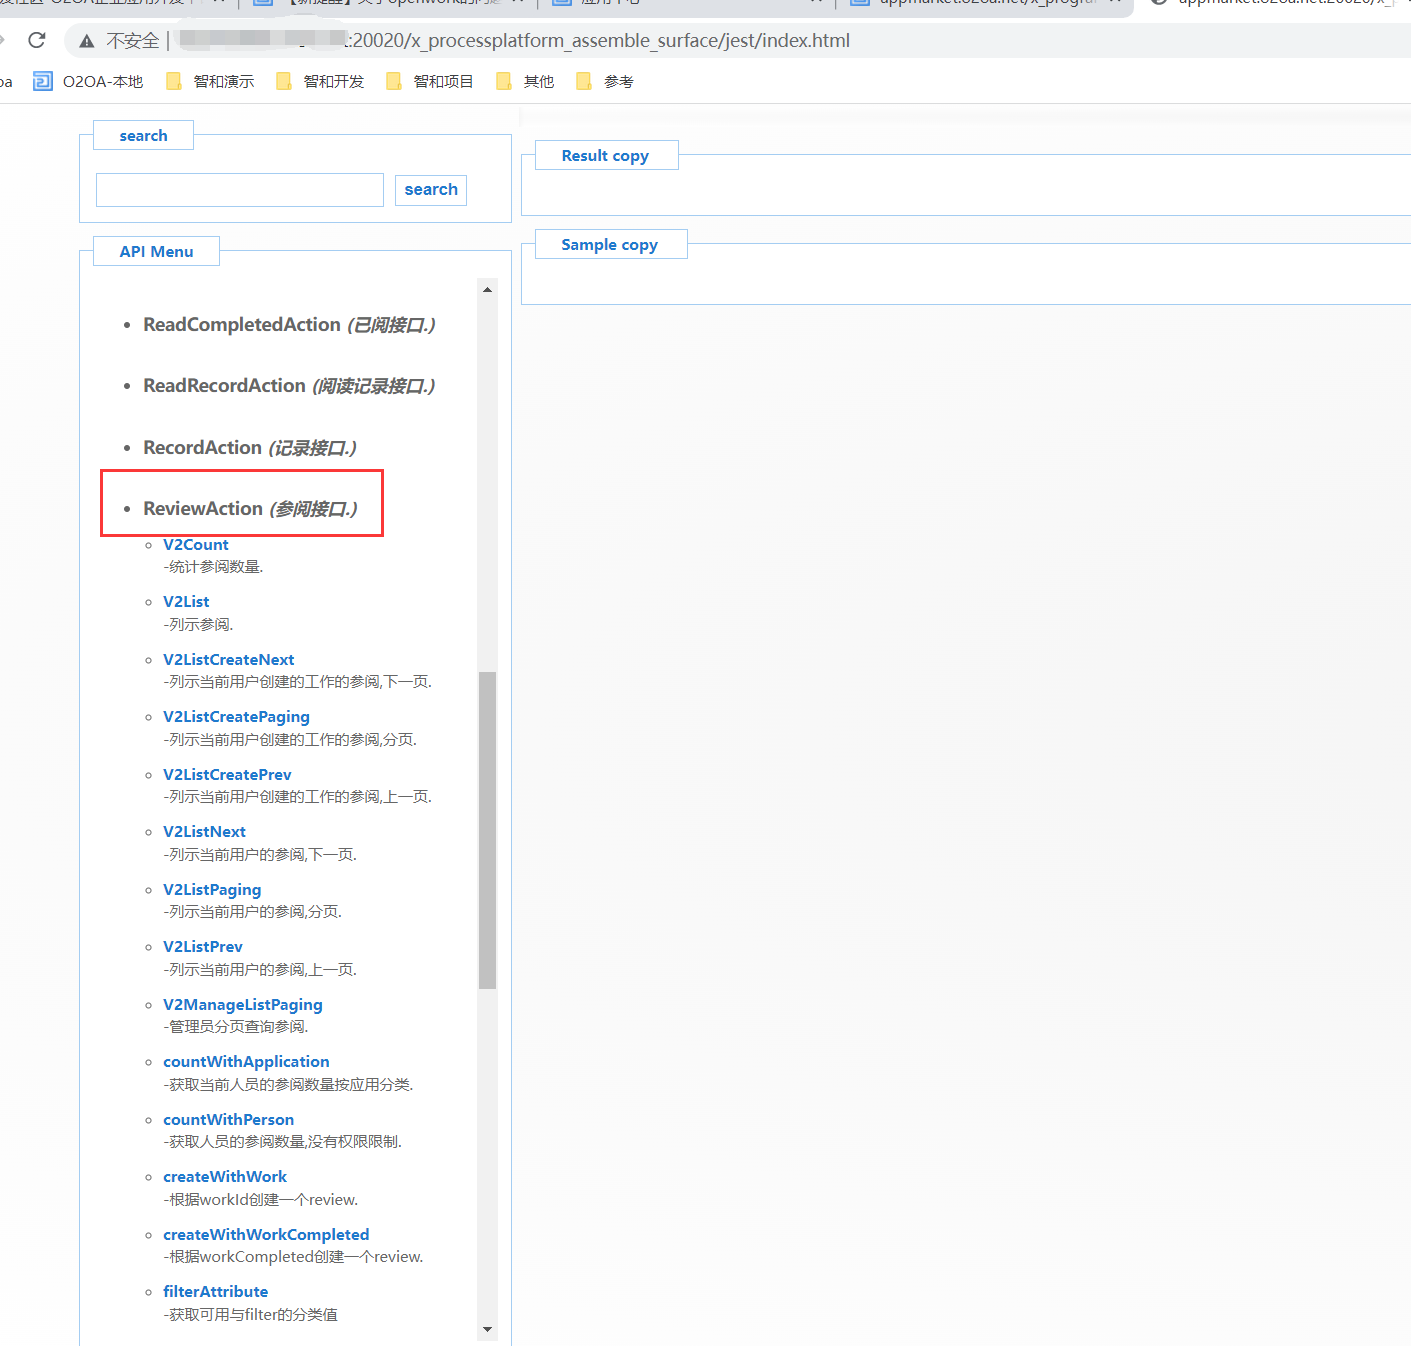This screenshot has width=1411, height=1346.
Task: Click the '-列示当前用户的参阅,下一页.' description
Action: 260,855
